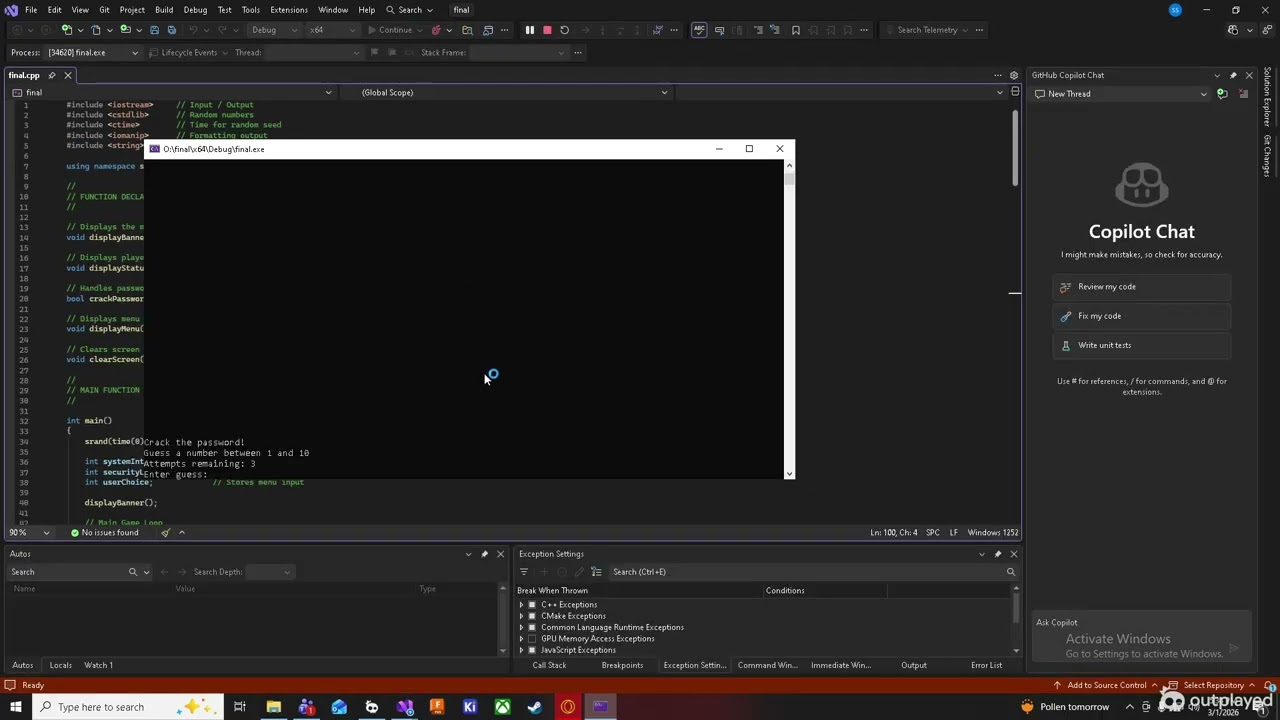Open Steam from the taskbar
The width and height of the screenshot is (1280, 720).
pos(535,707)
